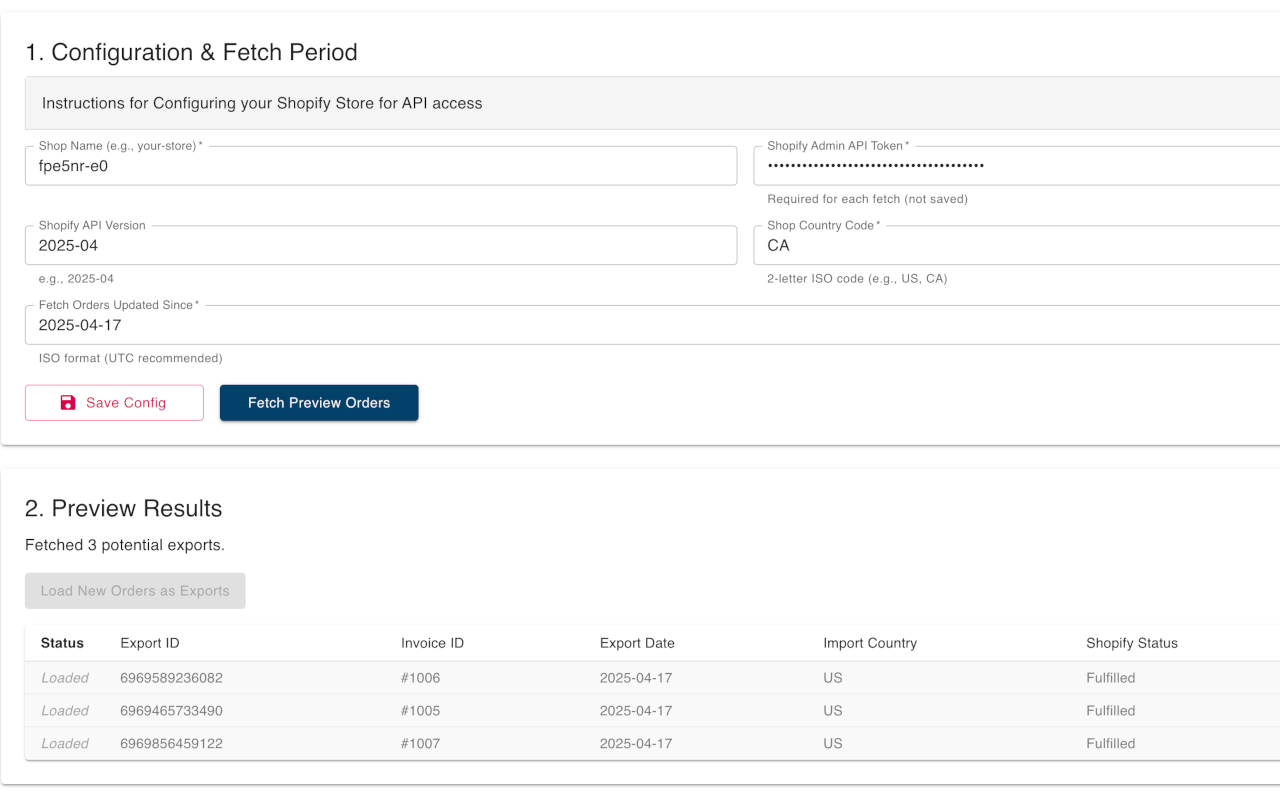Click the save icon in Save Config button
The image size is (1280, 800).
[68, 402]
